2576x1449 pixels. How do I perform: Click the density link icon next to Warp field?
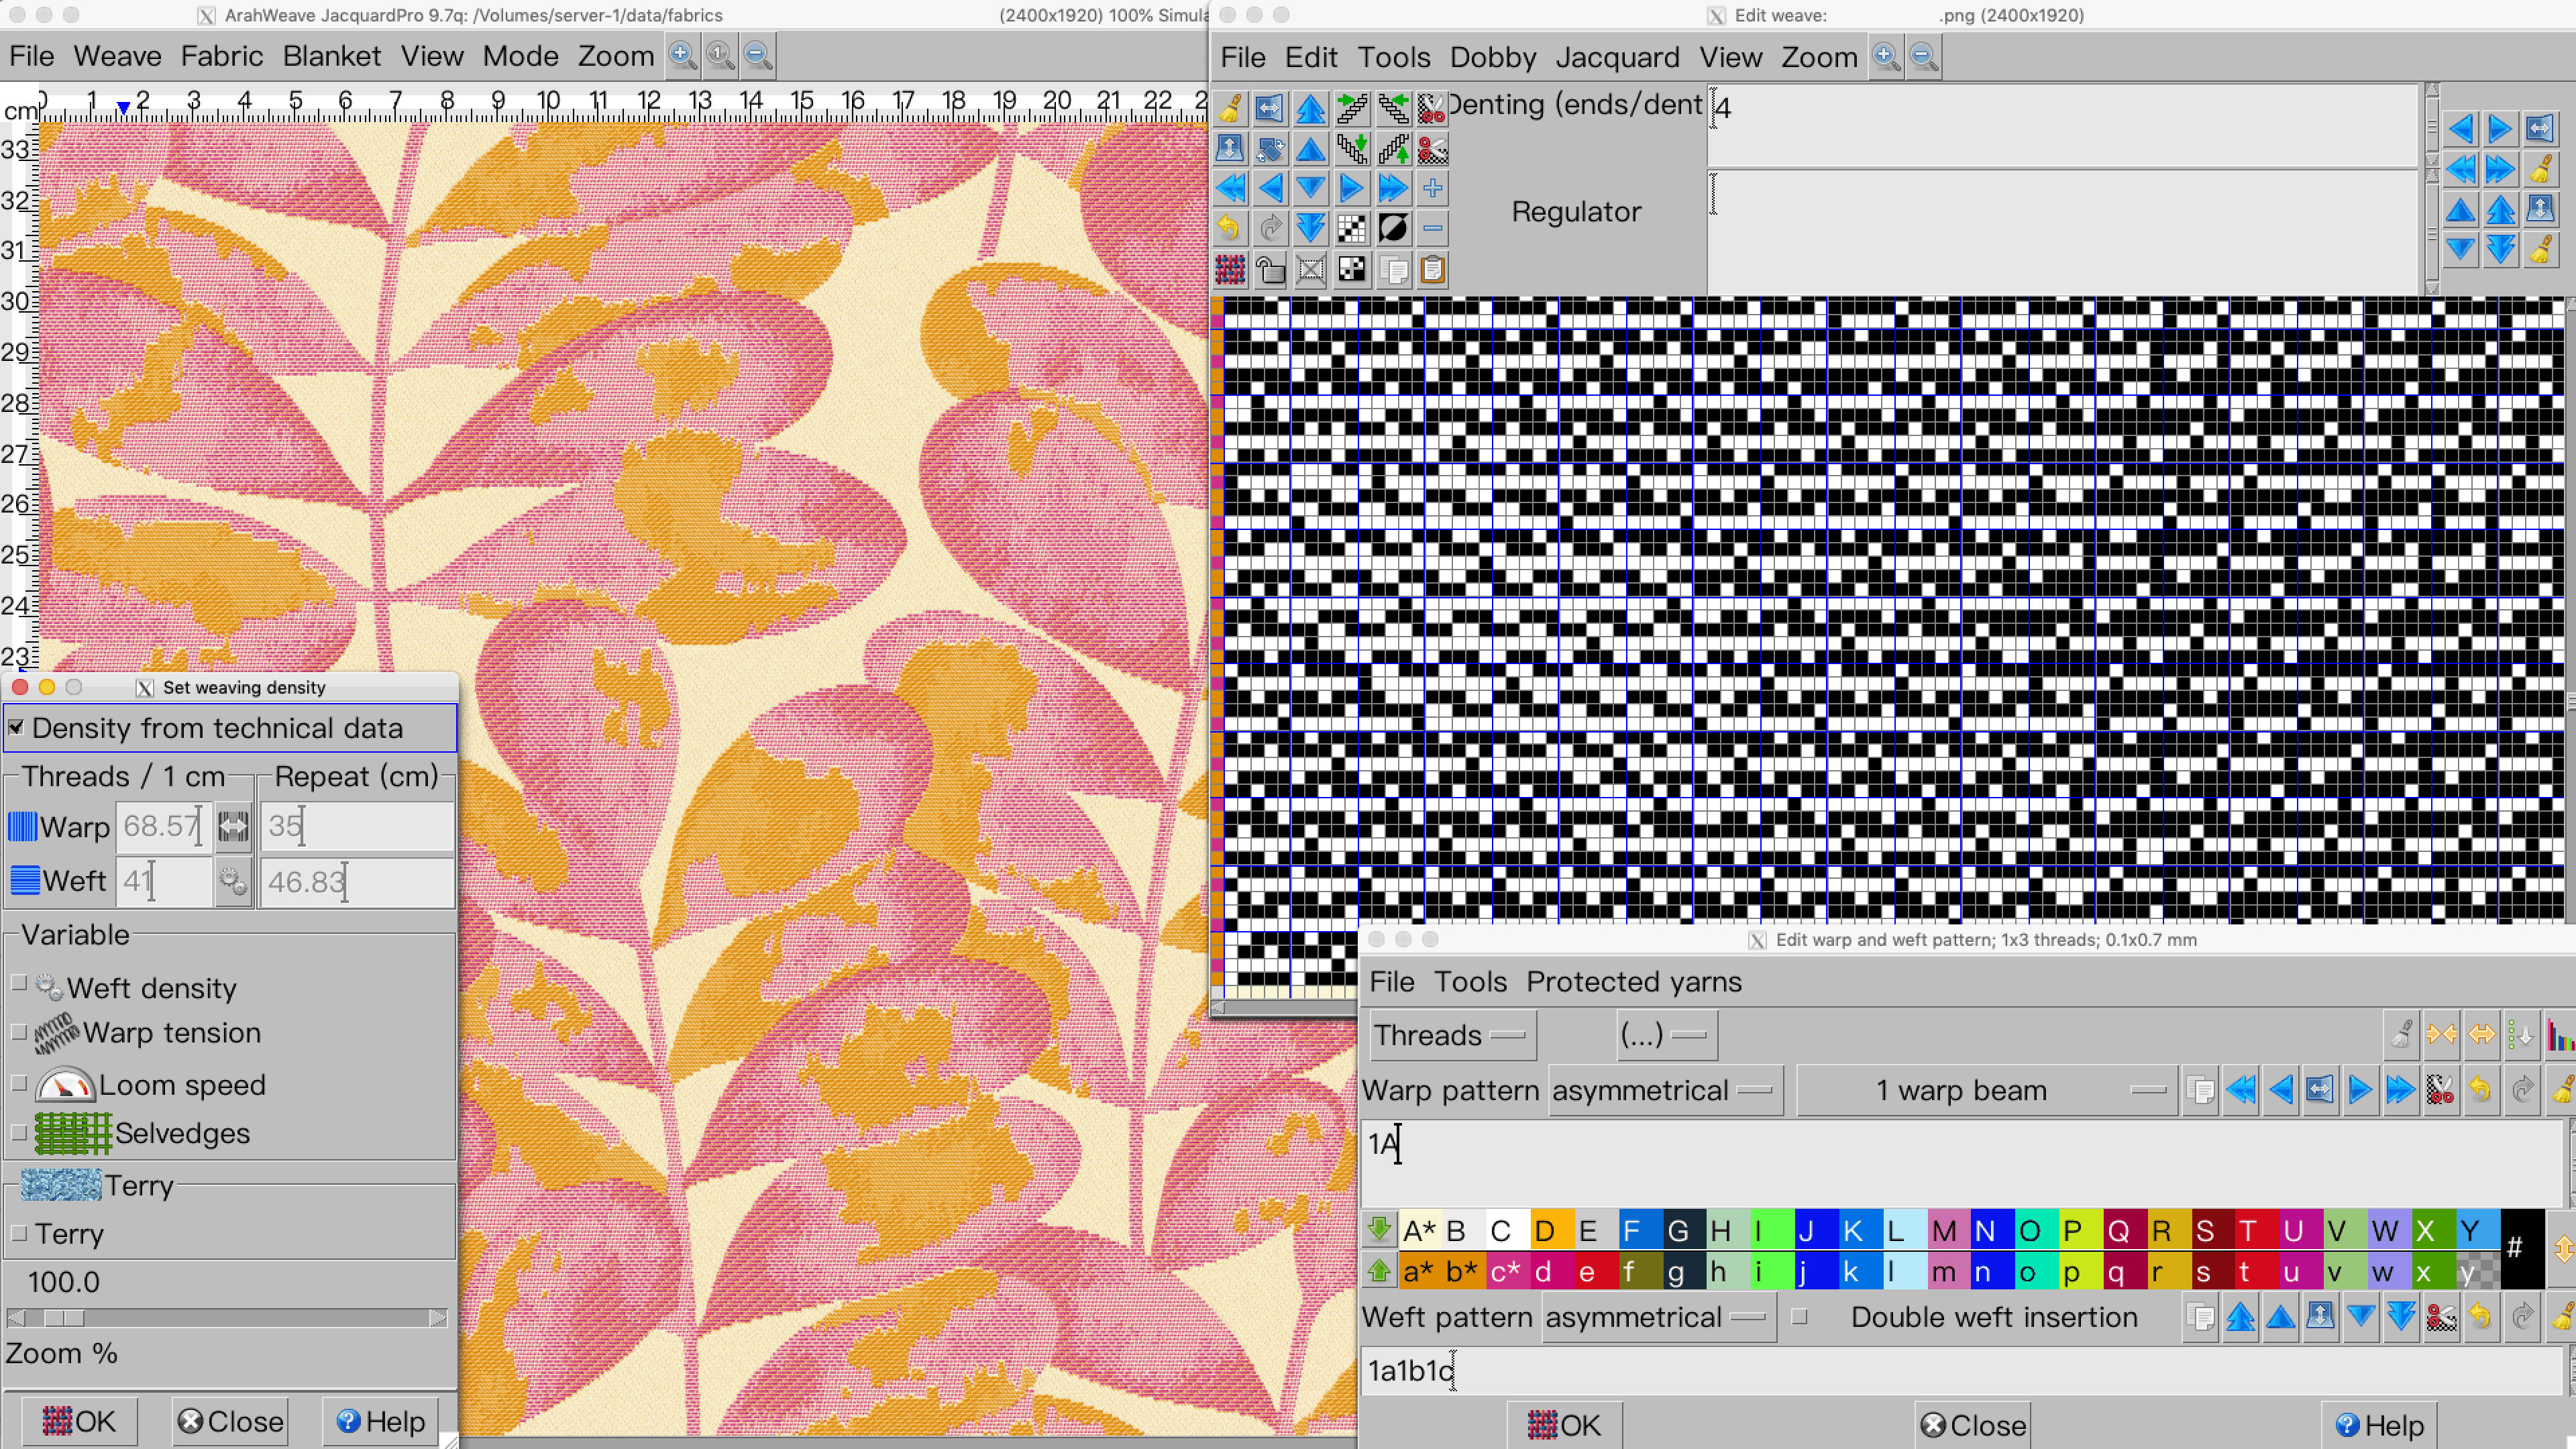click(x=233, y=827)
